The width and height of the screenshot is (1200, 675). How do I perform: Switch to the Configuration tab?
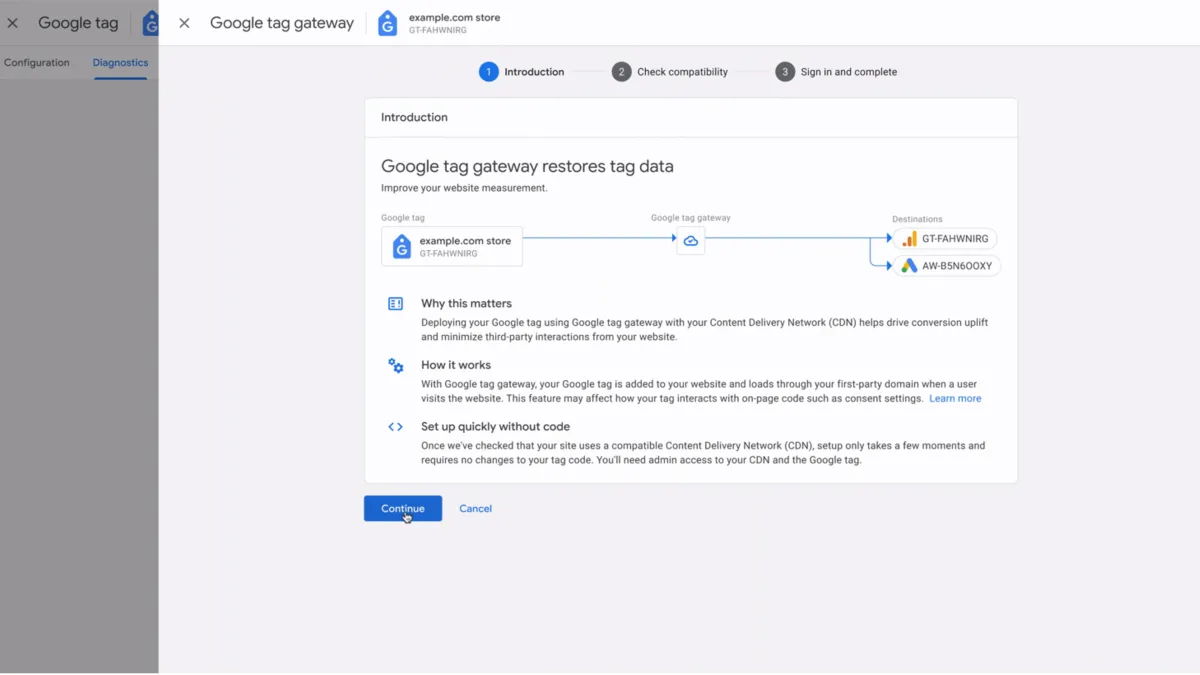pos(37,62)
